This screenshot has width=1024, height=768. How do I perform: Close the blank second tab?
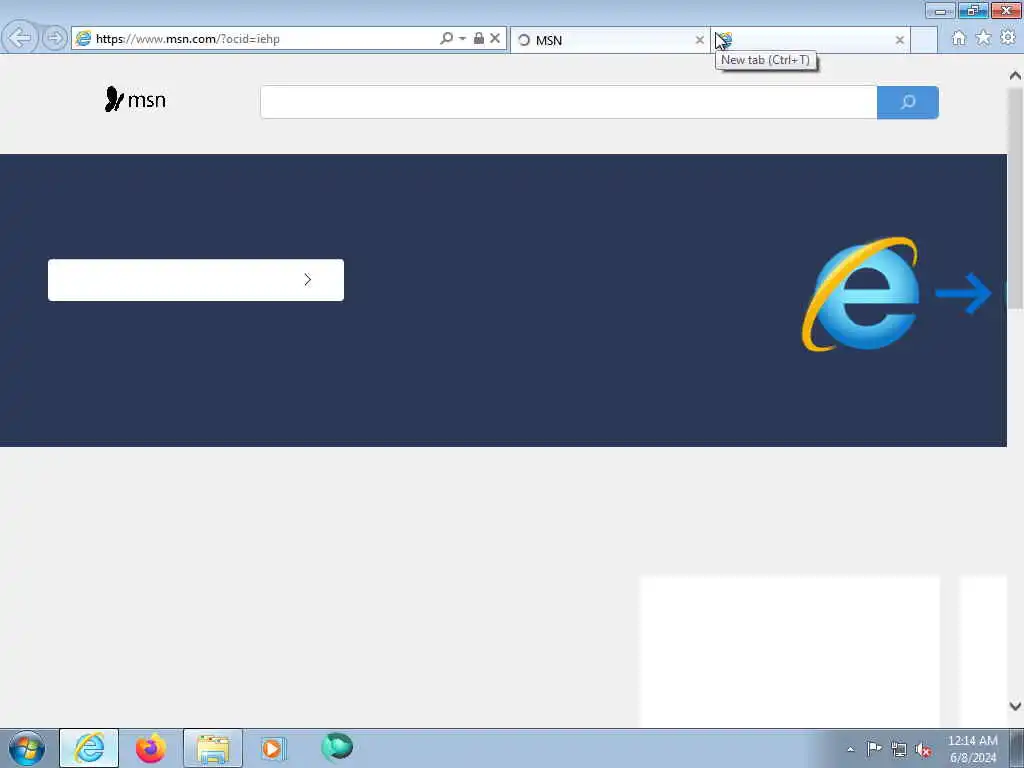(899, 40)
